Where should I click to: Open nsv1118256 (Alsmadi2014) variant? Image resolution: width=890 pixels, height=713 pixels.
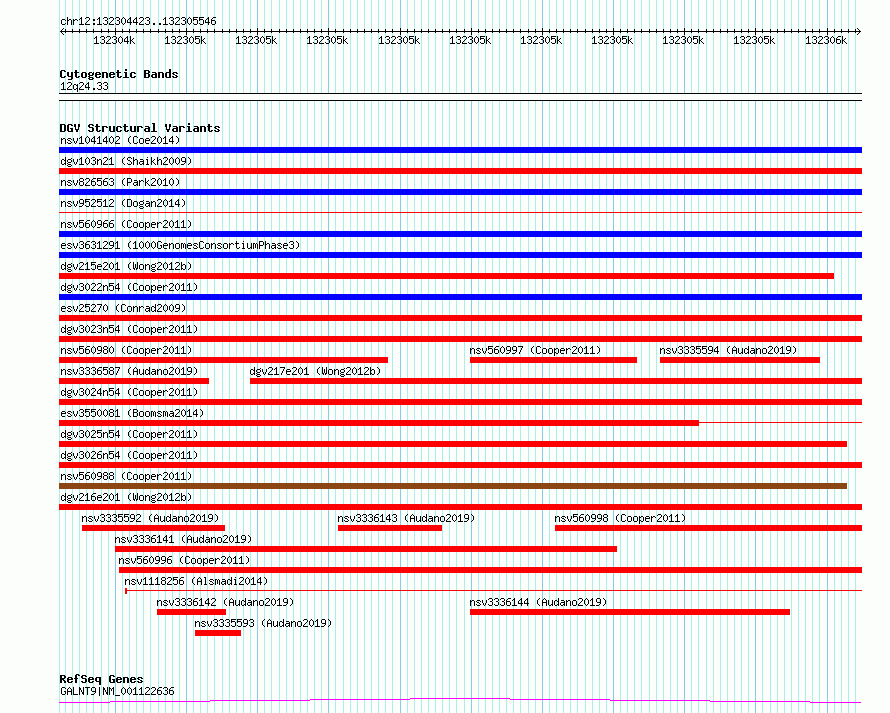pyautogui.click(x=196, y=581)
